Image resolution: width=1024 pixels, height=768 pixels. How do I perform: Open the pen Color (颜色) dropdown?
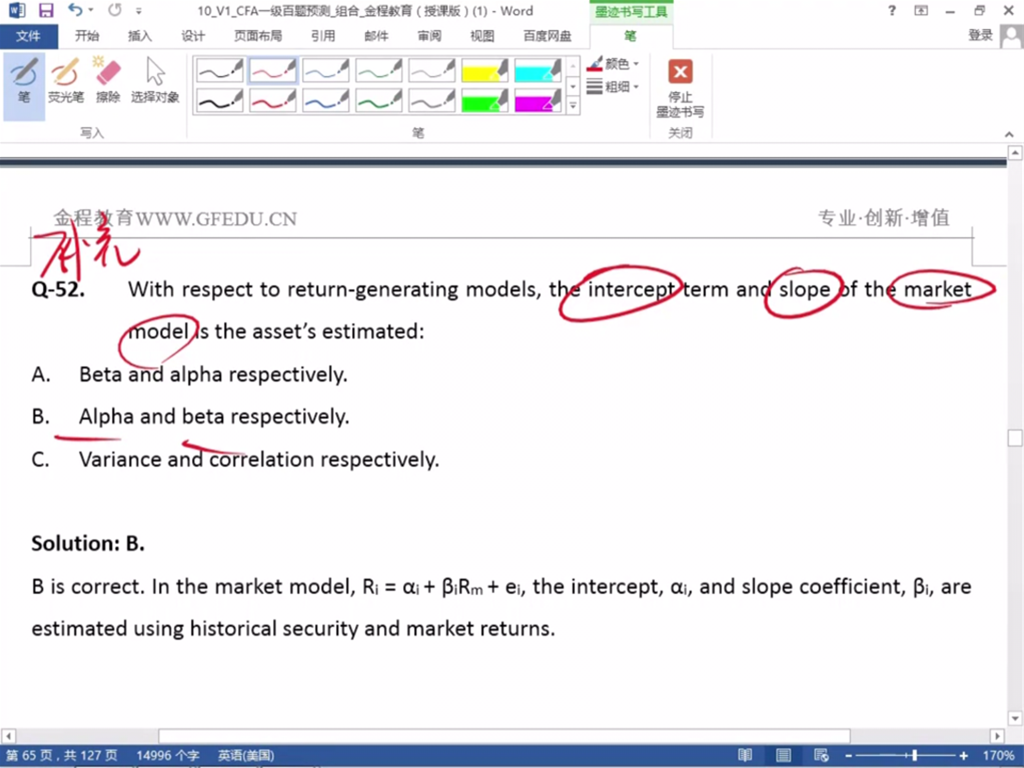tap(613, 64)
